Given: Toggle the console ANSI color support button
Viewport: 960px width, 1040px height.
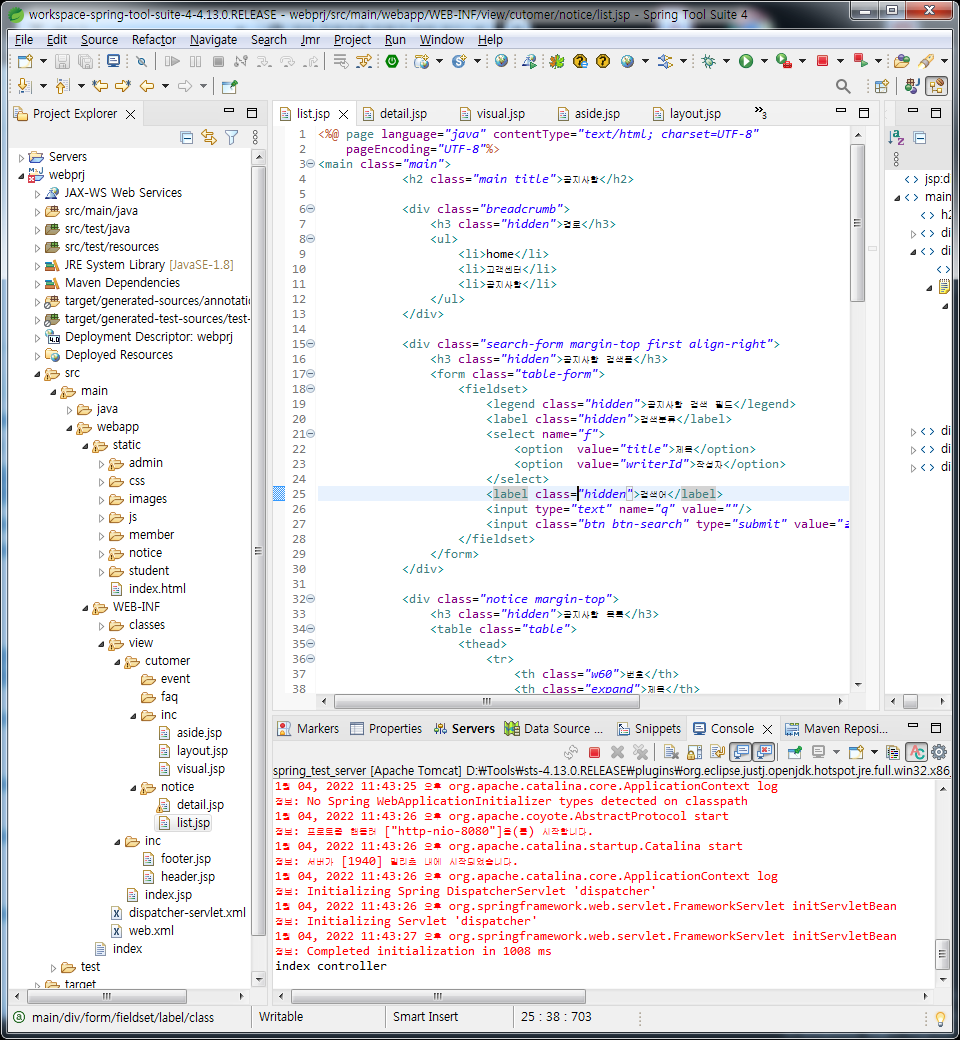Looking at the screenshot, I should click(x=917, y=751).
